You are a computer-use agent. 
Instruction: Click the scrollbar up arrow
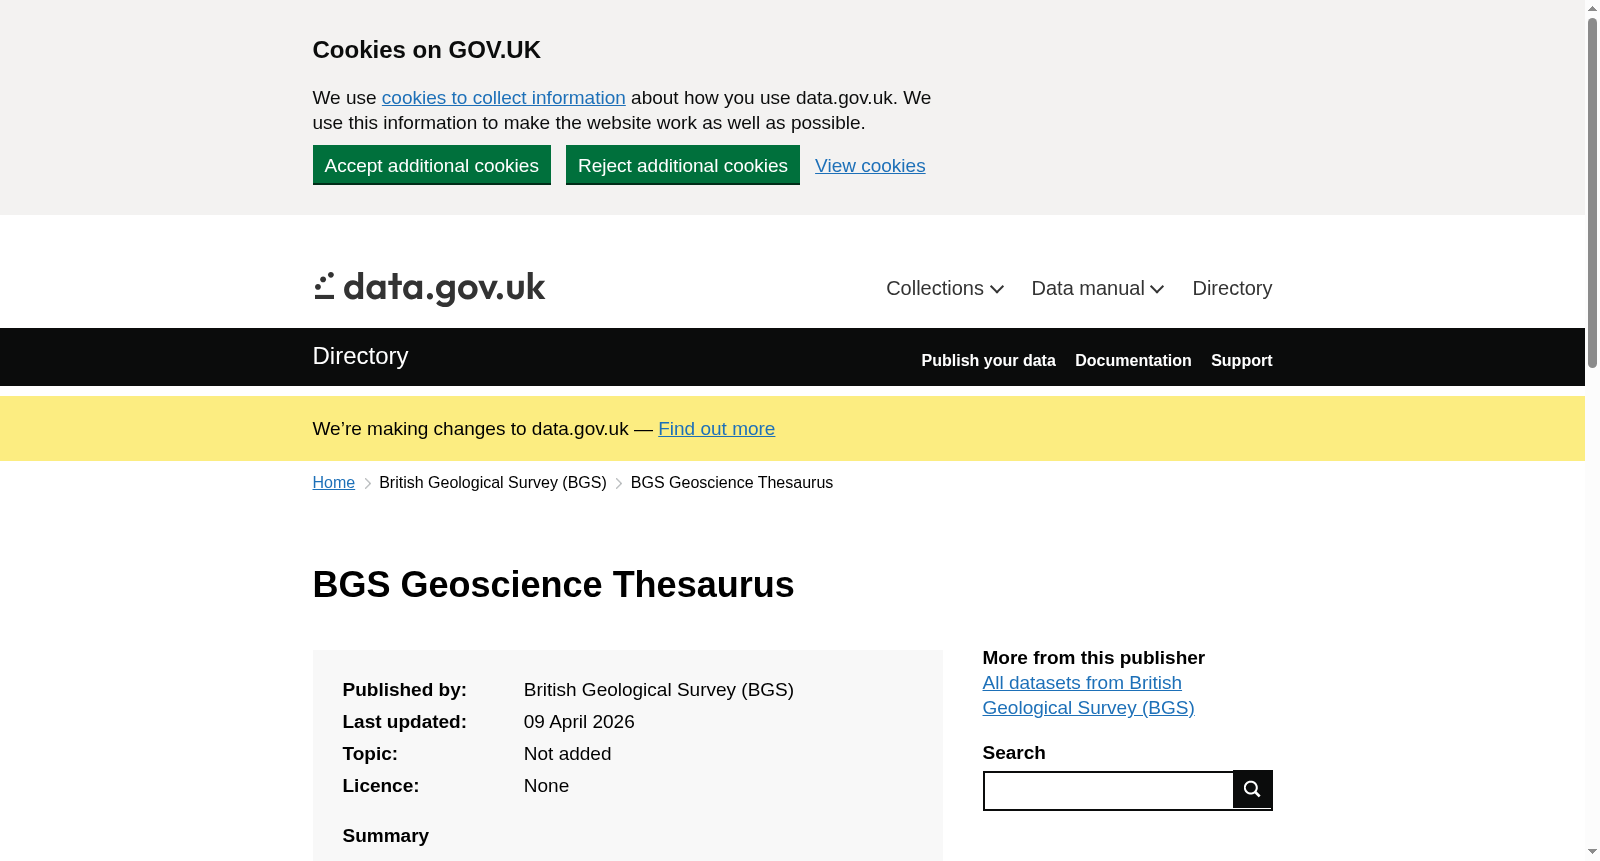tap(1592, 8)
